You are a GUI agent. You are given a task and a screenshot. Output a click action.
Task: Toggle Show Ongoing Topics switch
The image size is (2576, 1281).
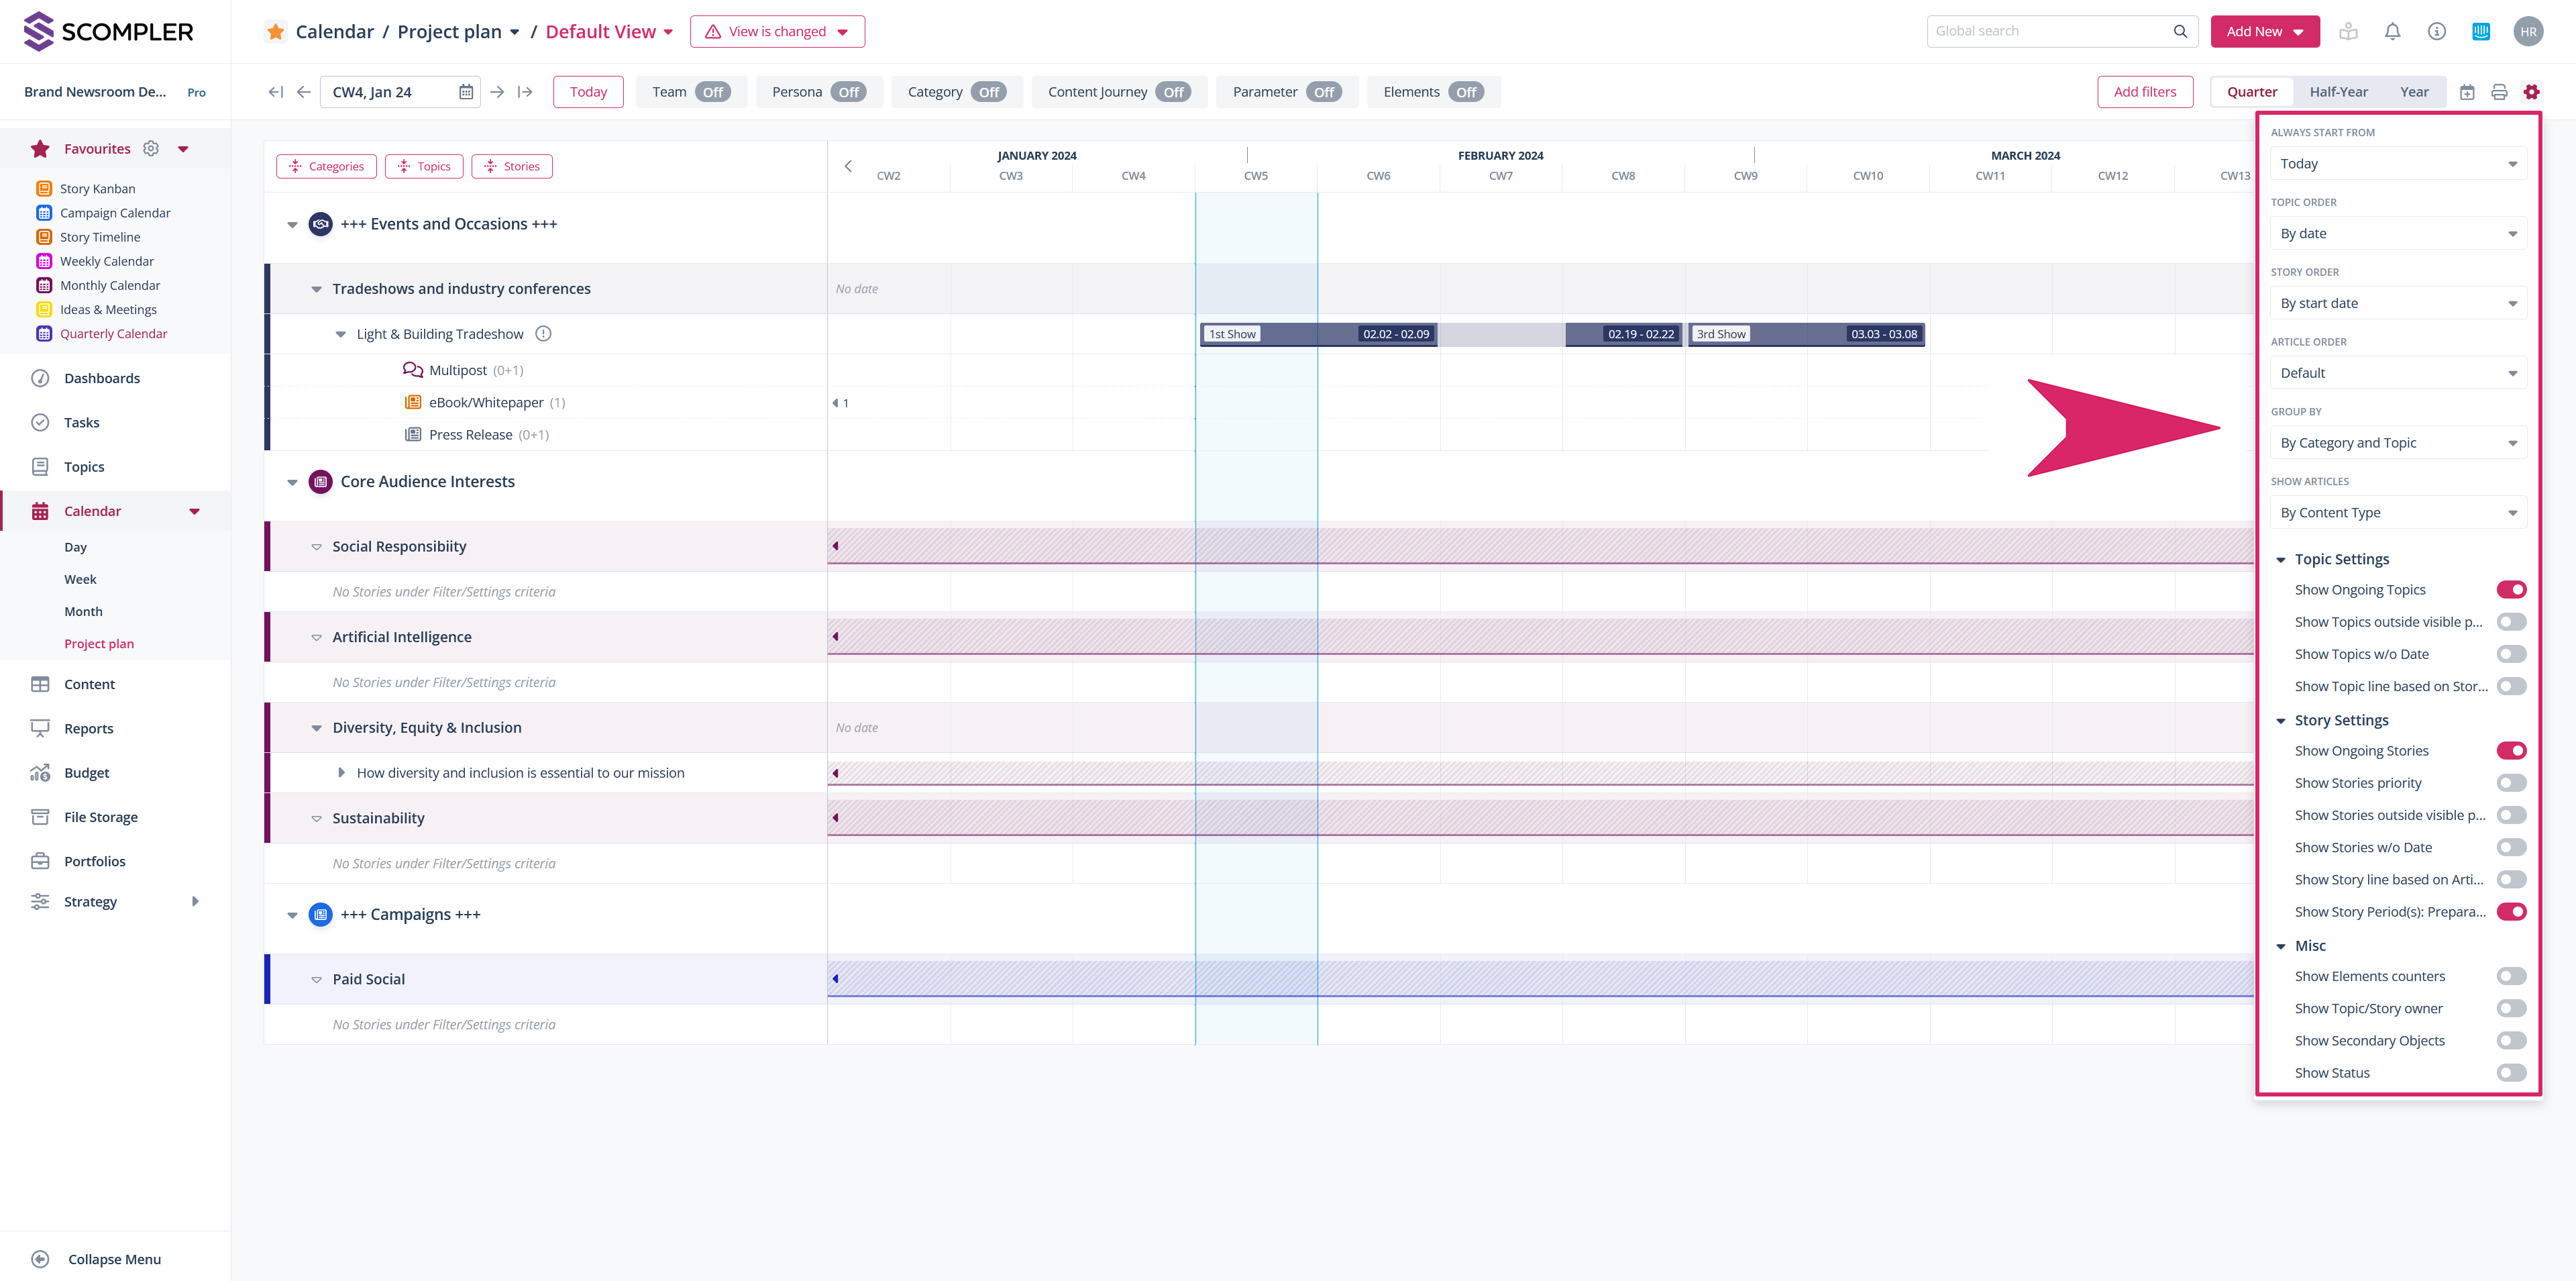click(x=2510, y=590)
